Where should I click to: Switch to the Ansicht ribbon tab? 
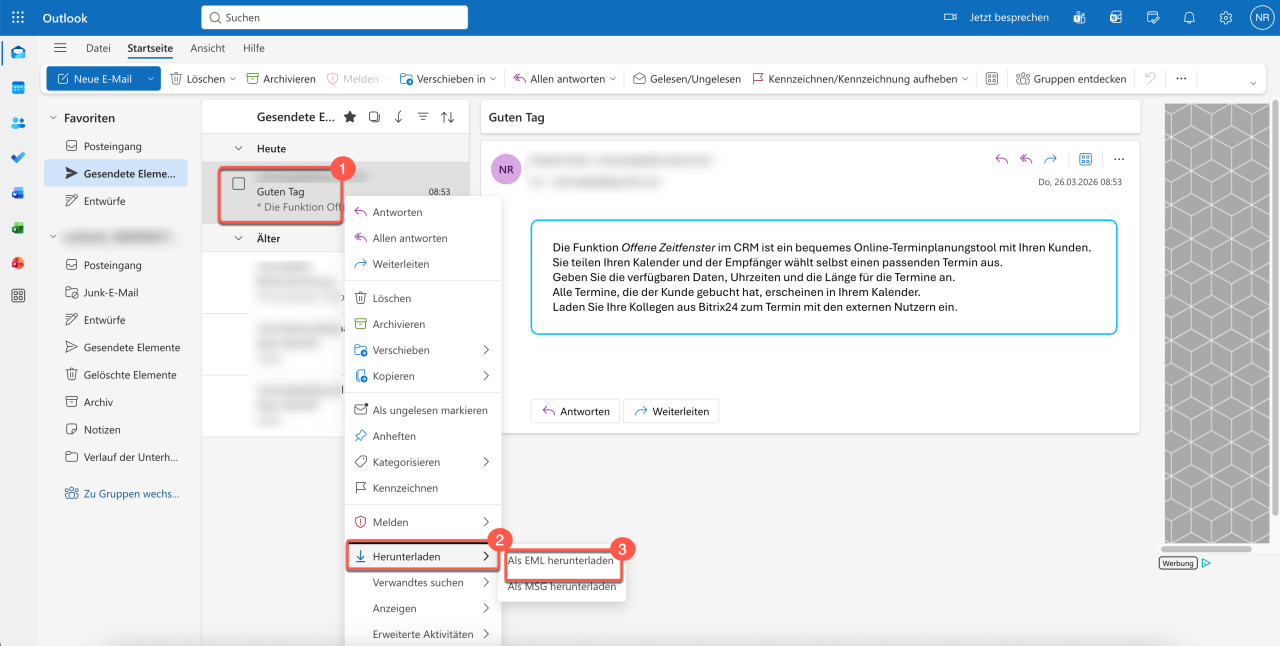tap(208, 48)
